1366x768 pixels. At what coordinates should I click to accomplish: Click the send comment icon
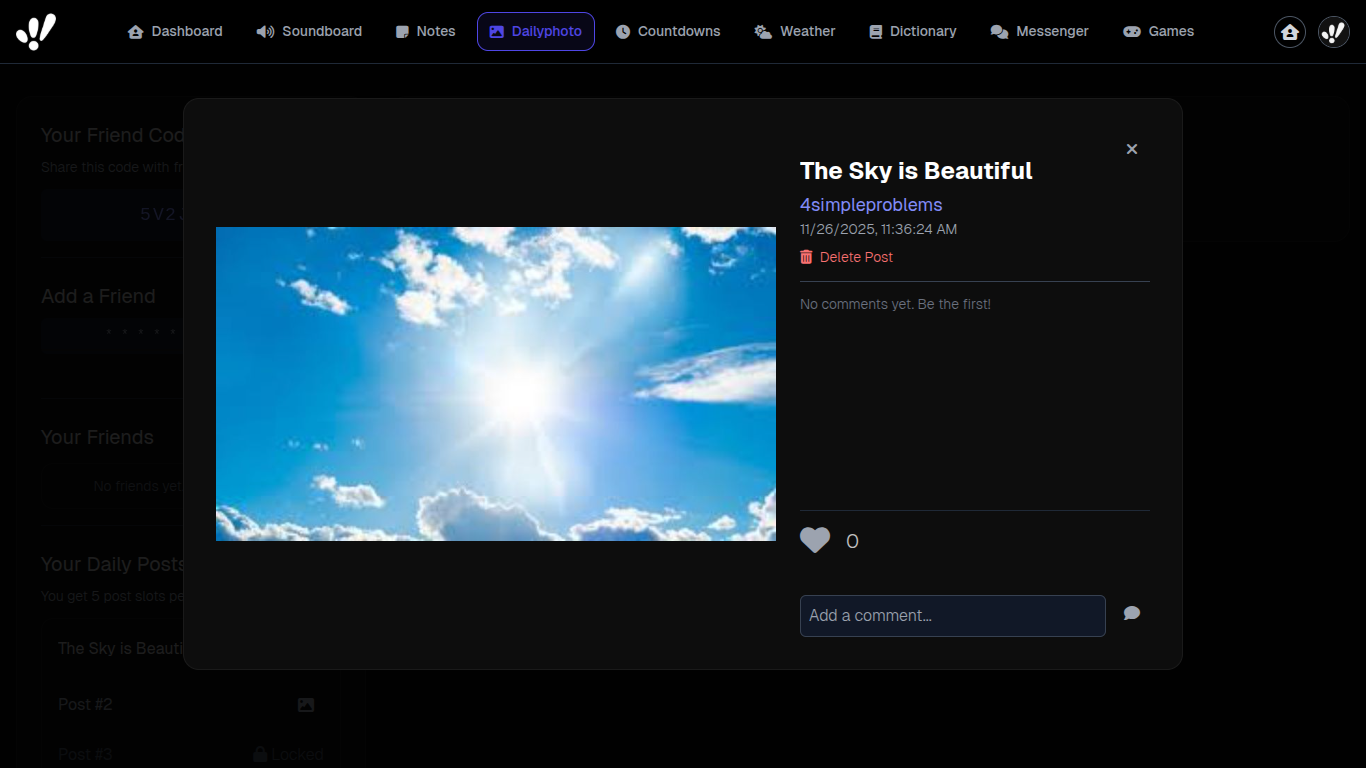pyautogui.click(x=1131, y=613)
